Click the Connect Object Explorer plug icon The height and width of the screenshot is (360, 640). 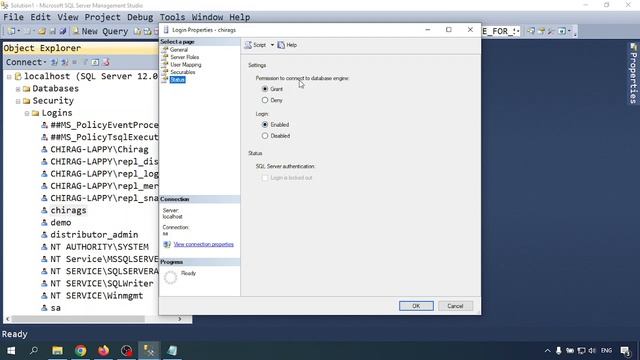54,62
